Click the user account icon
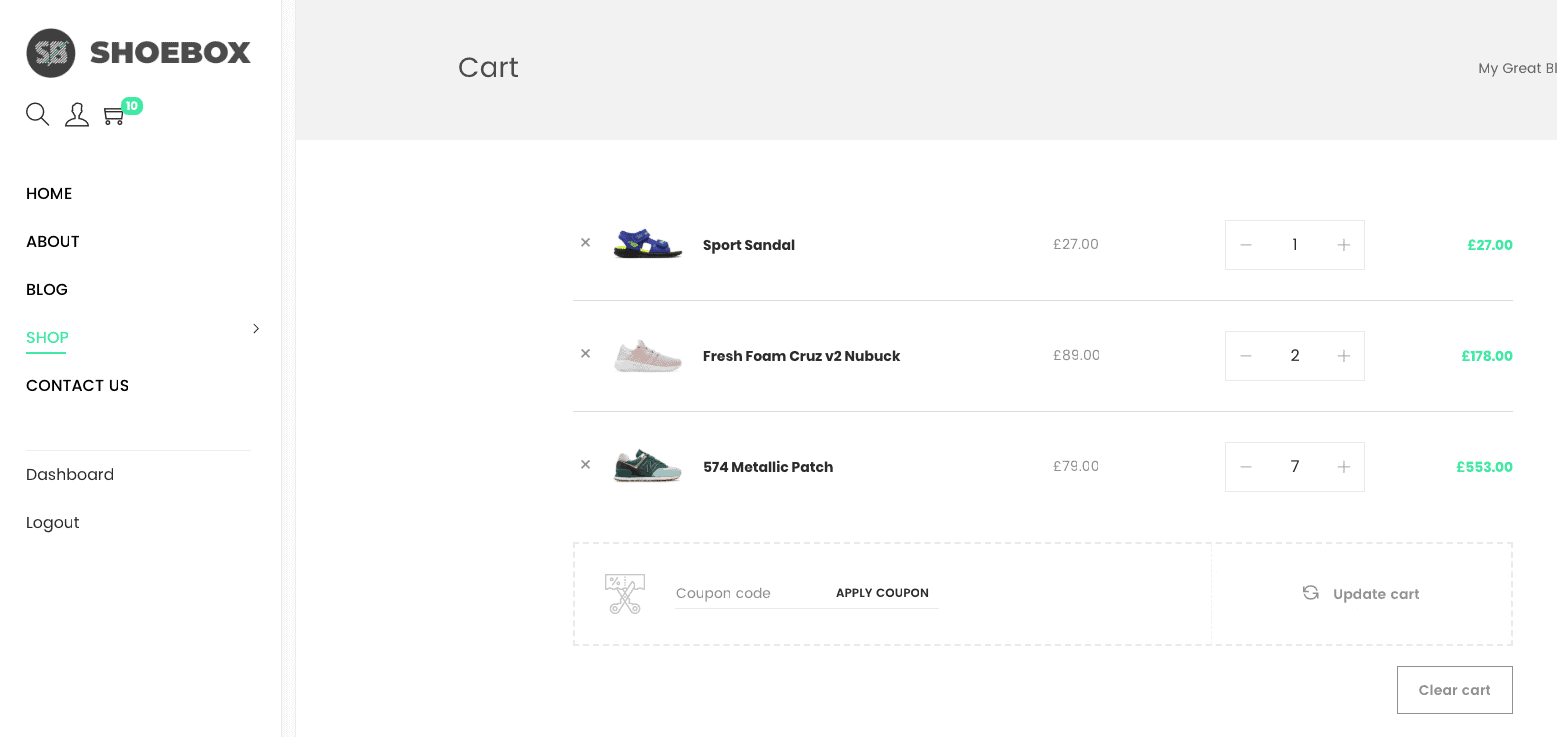 coord(77,115)
